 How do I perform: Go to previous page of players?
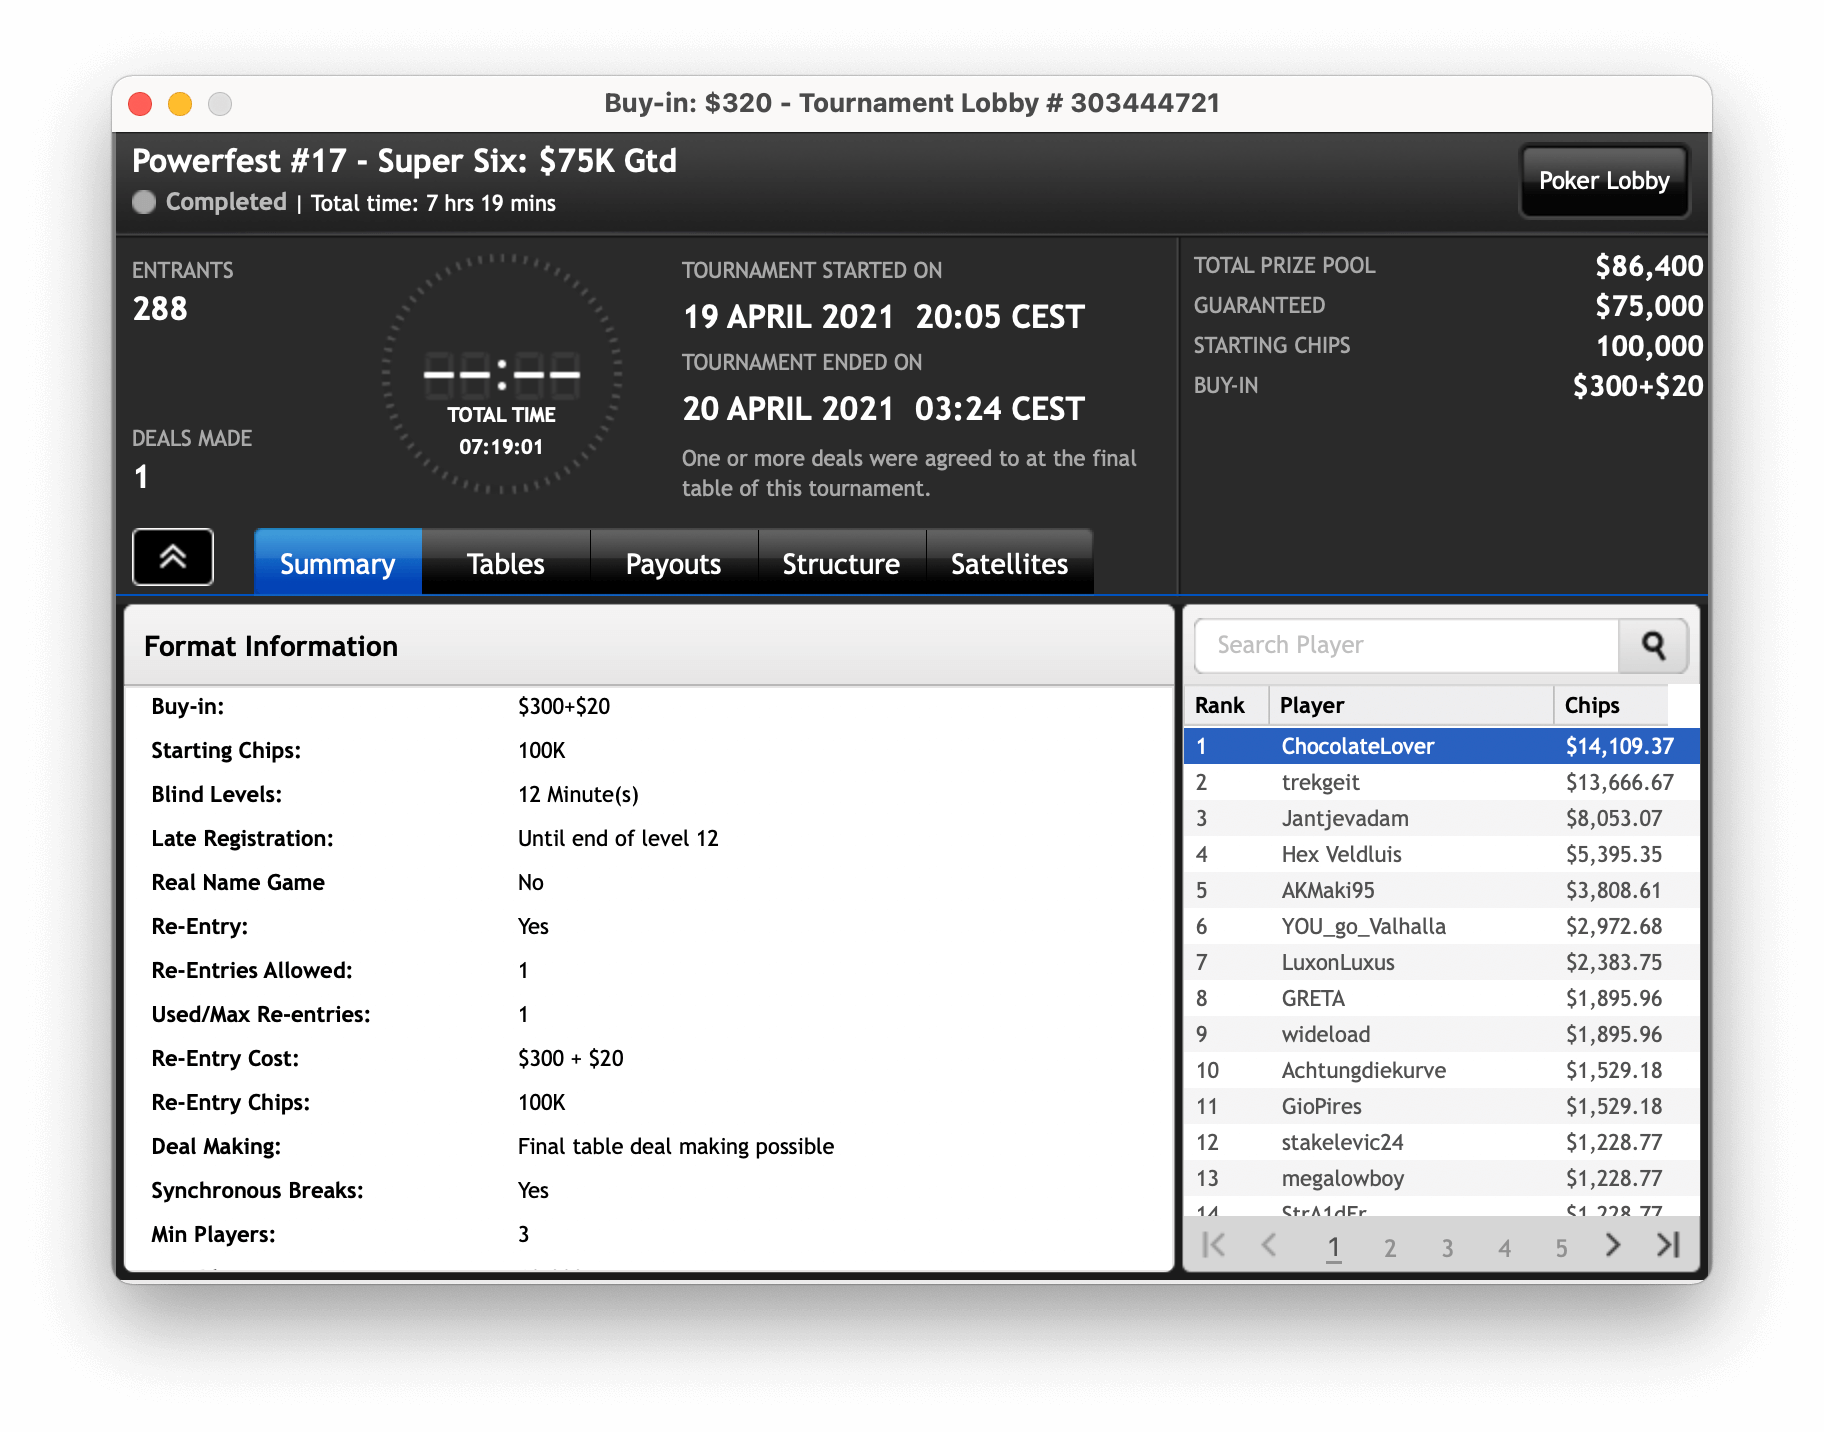coord(1269,1245)
